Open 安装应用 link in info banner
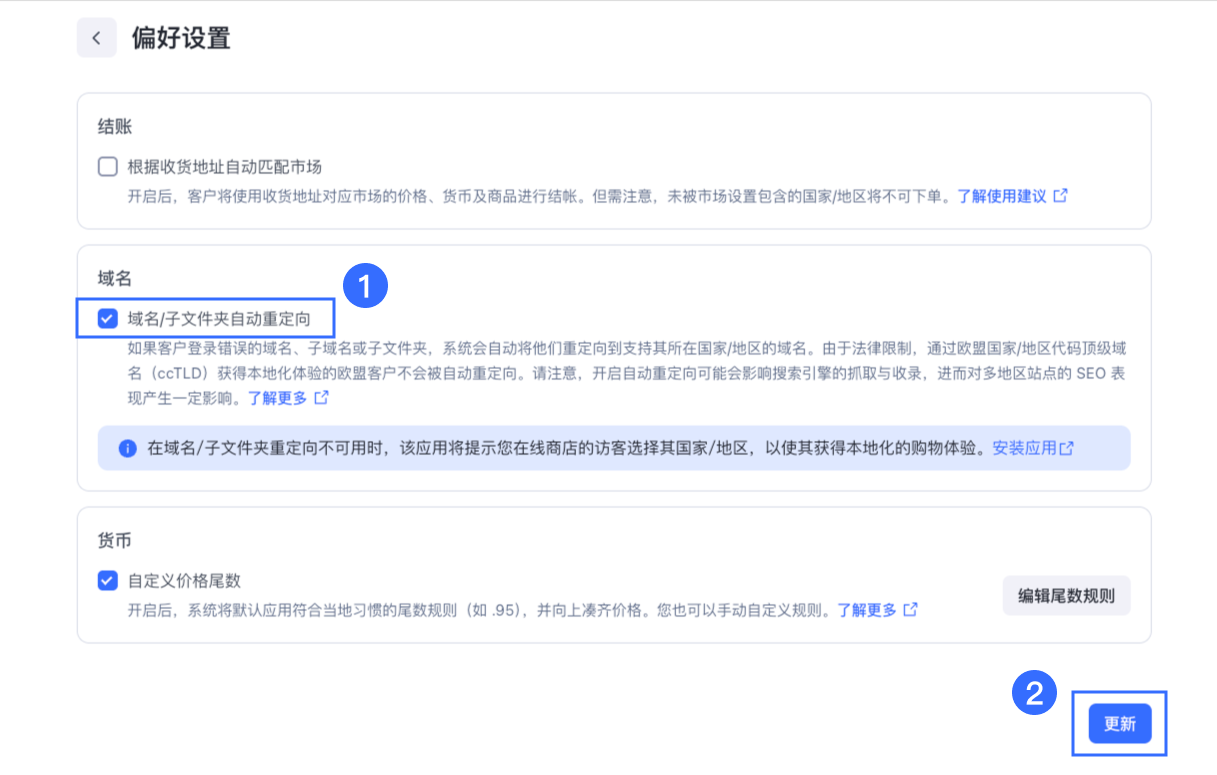Image resolution: width=1217 pixels, height=775 pixels. (1024, 448)
